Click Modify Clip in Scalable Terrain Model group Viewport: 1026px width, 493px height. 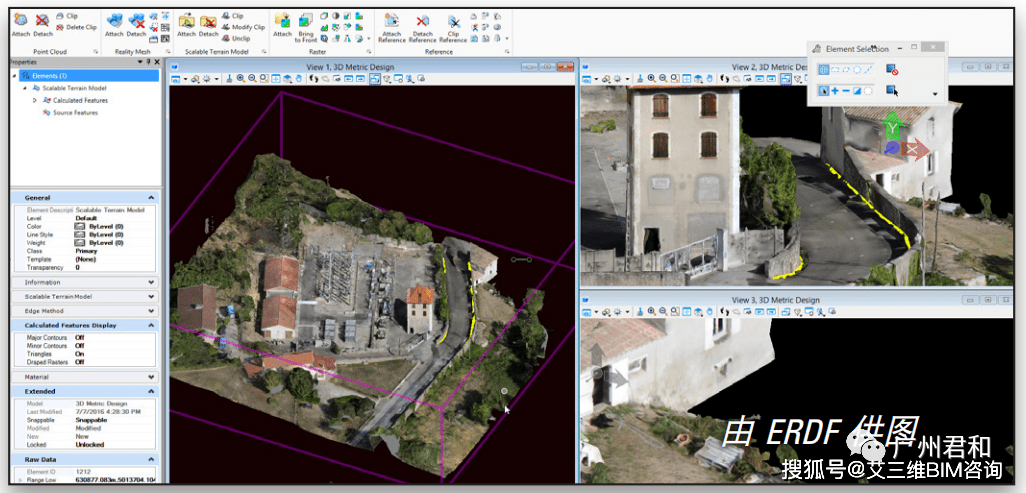(x=243, y=27)
